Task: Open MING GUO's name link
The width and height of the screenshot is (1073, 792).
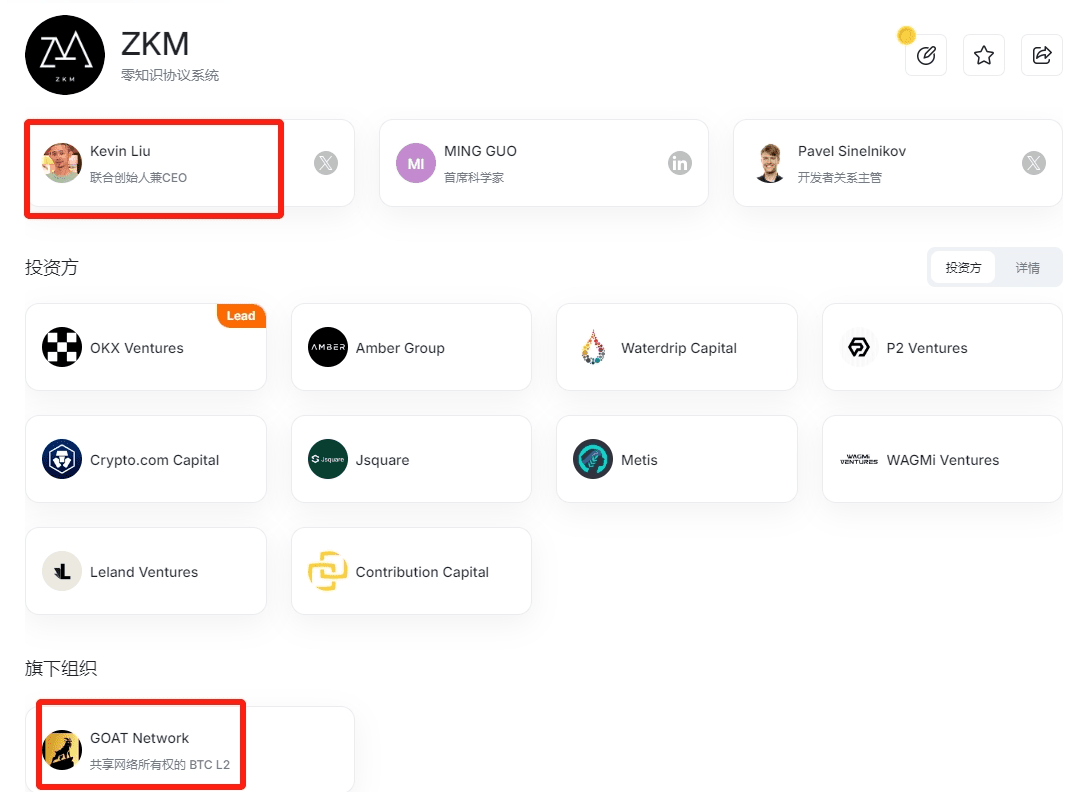Action: point(480,151)
